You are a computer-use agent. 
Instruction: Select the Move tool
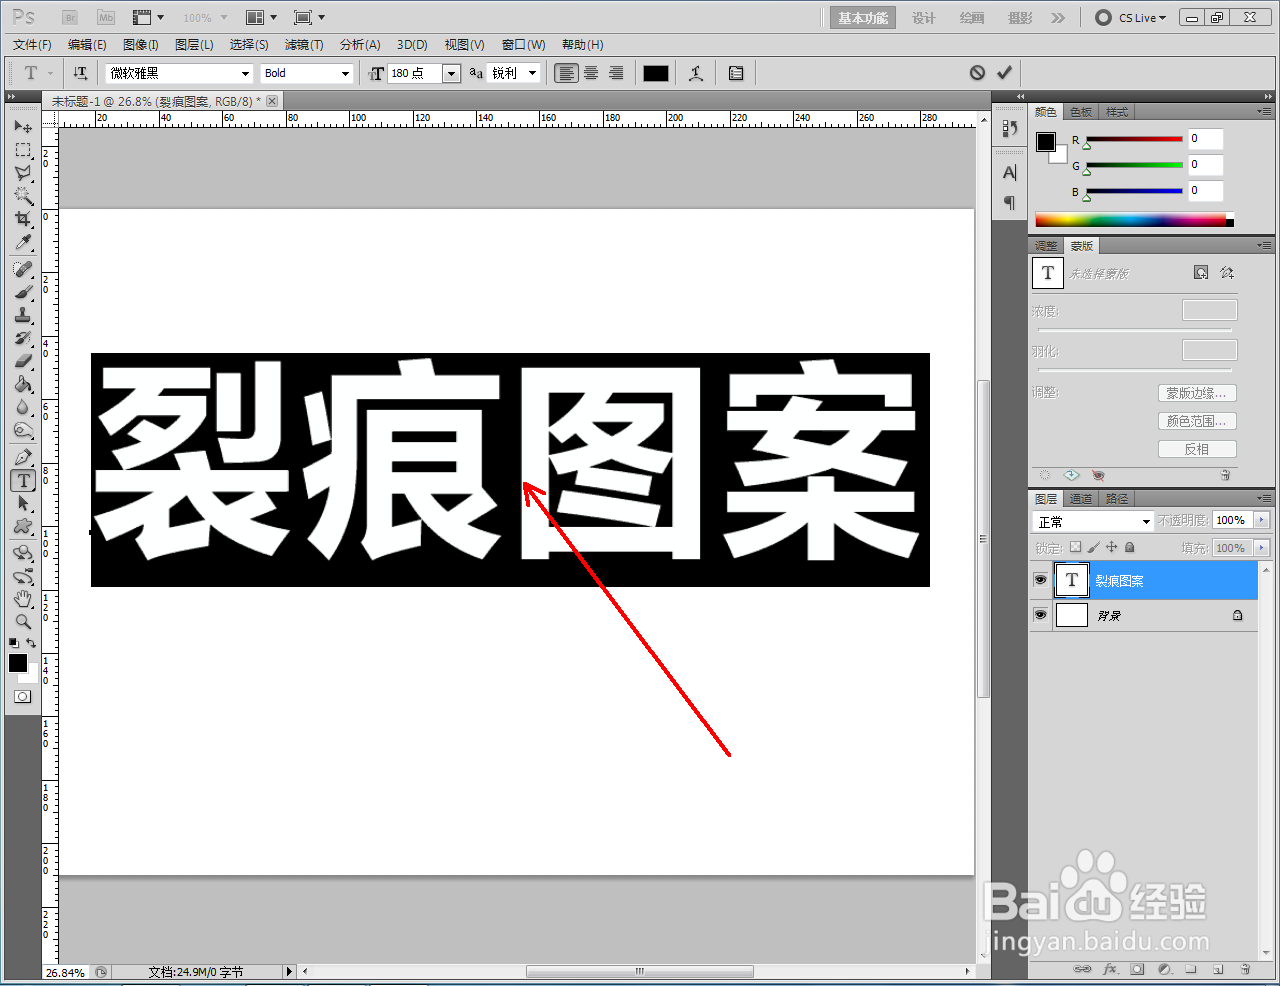[22, 126]
